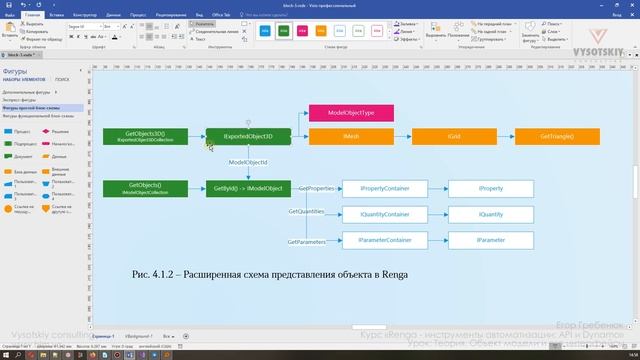Open the Select (Выделить) dropdown
Image resolution: width=640 pixels, height=360 pixels.
click(555, 39)
